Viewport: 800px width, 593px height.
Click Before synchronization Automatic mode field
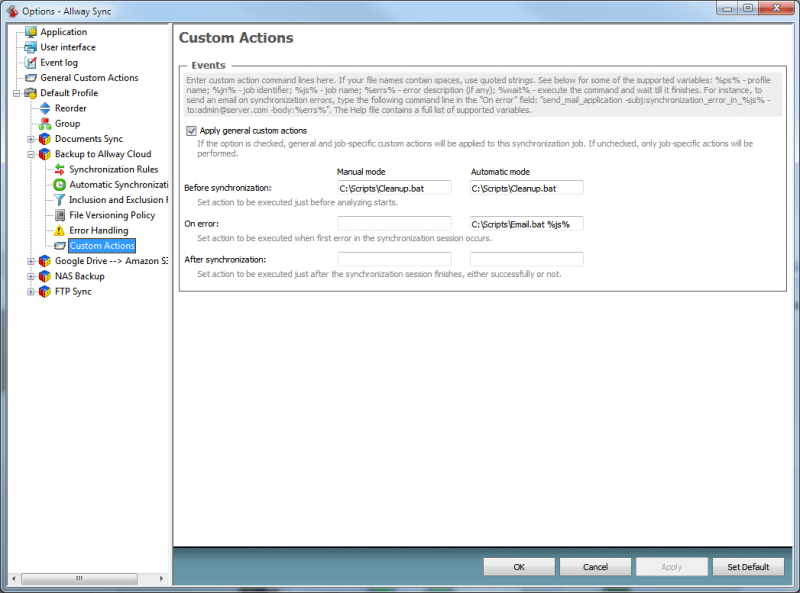pyautogui.click(x=527, y=188)
